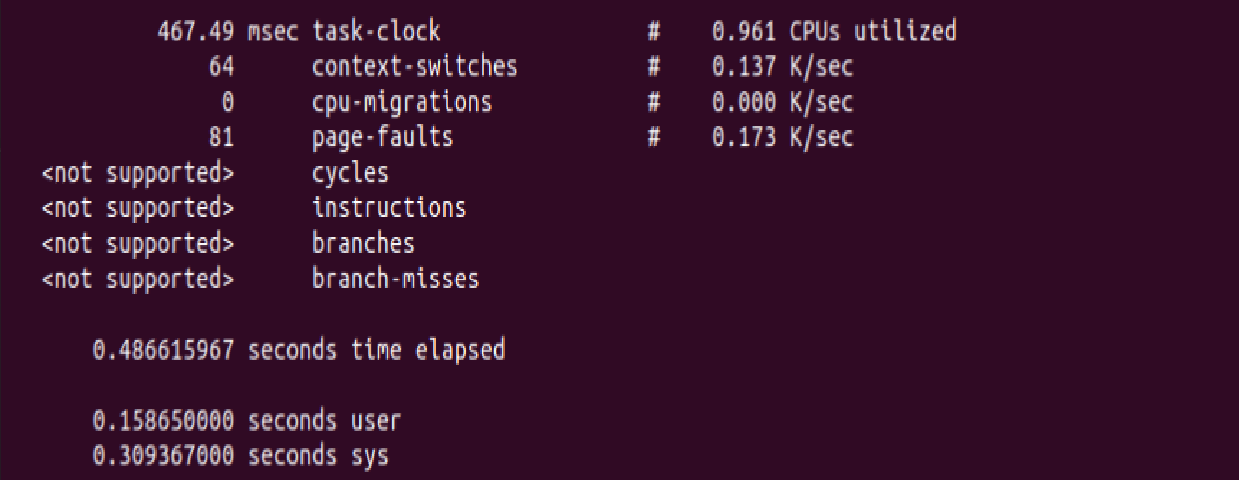Select the 0.486615967 seconds time elapsed line
Screen dimensions: 1240x481
coord(299,350)
